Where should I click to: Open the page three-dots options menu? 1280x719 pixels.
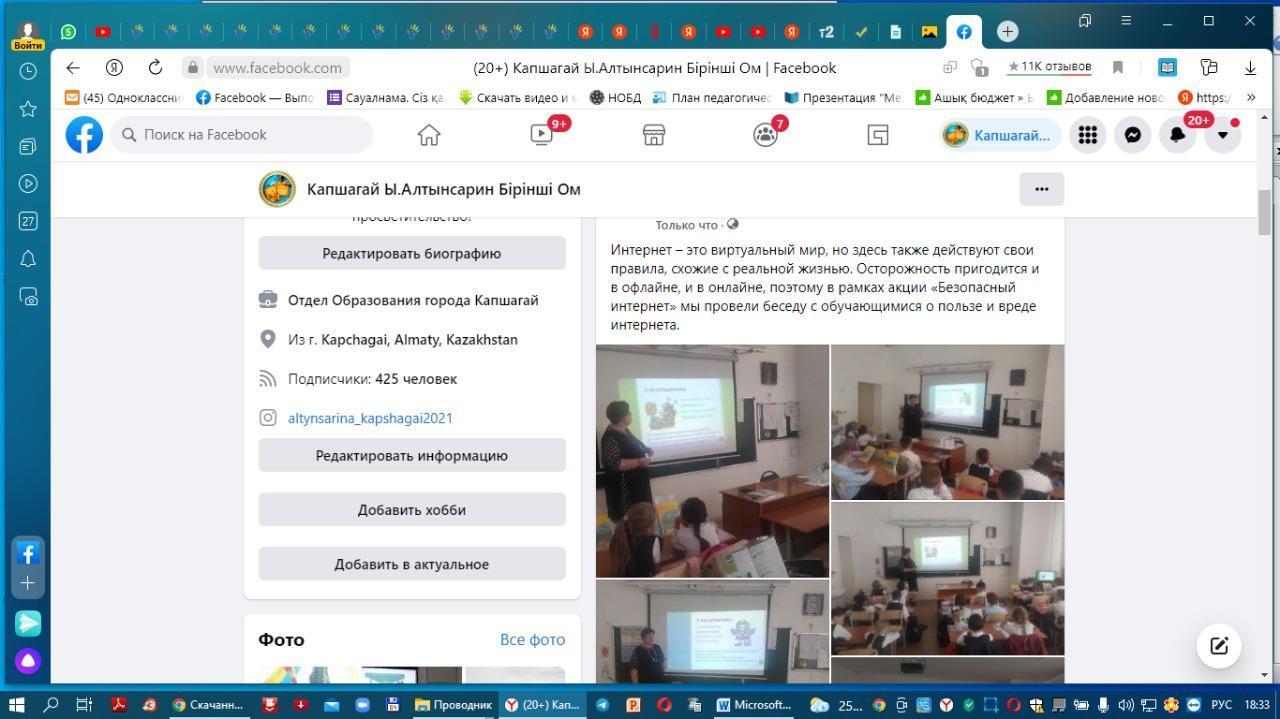(x=1041, y=189)
